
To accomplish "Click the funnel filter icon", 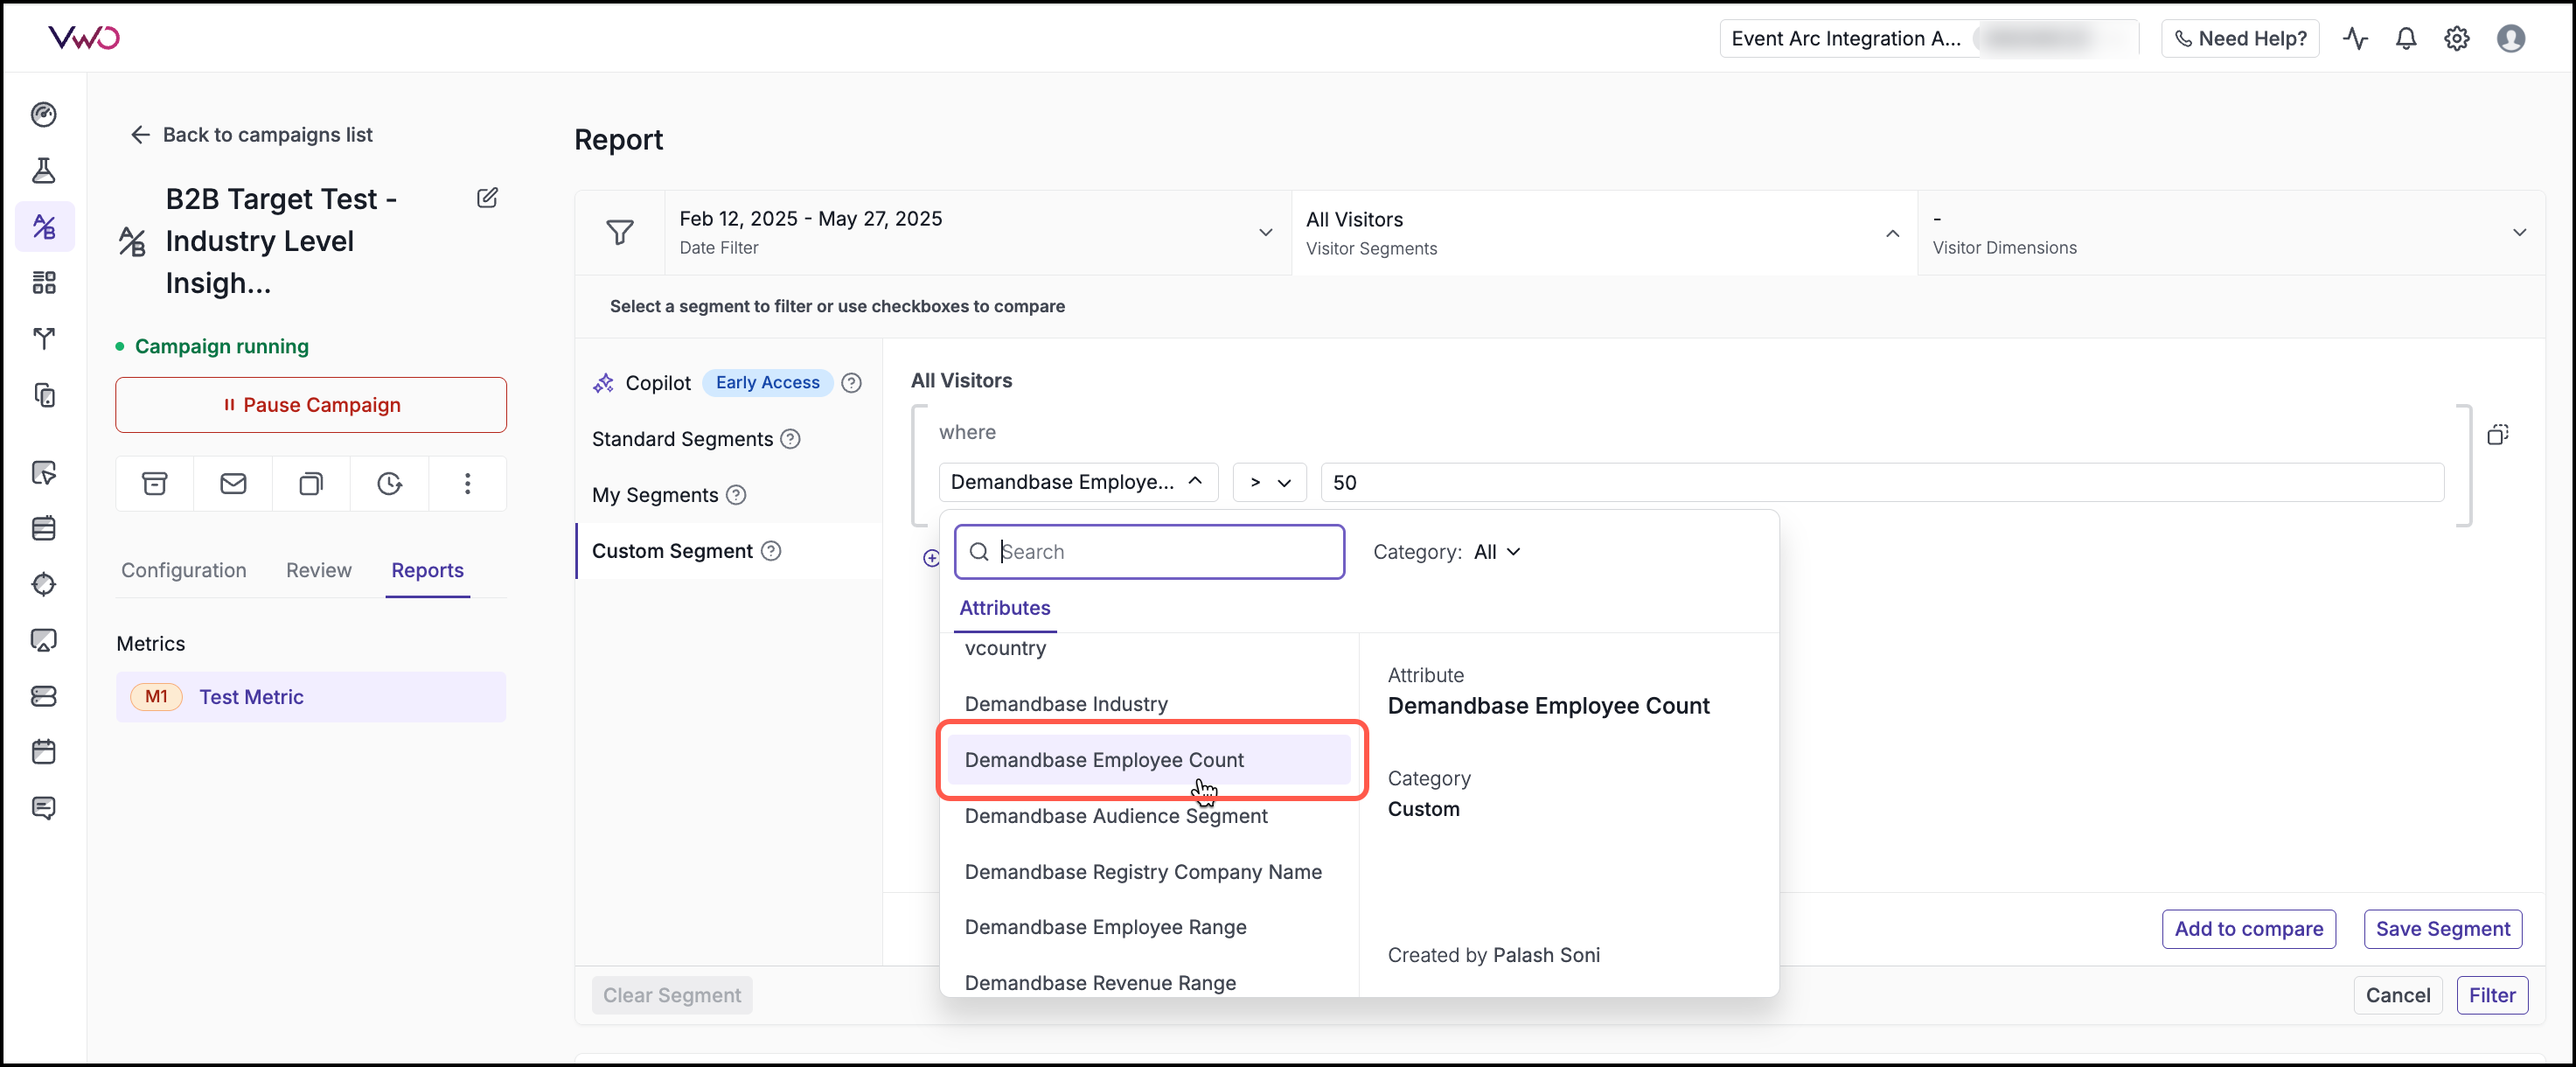I will (620, 233).
